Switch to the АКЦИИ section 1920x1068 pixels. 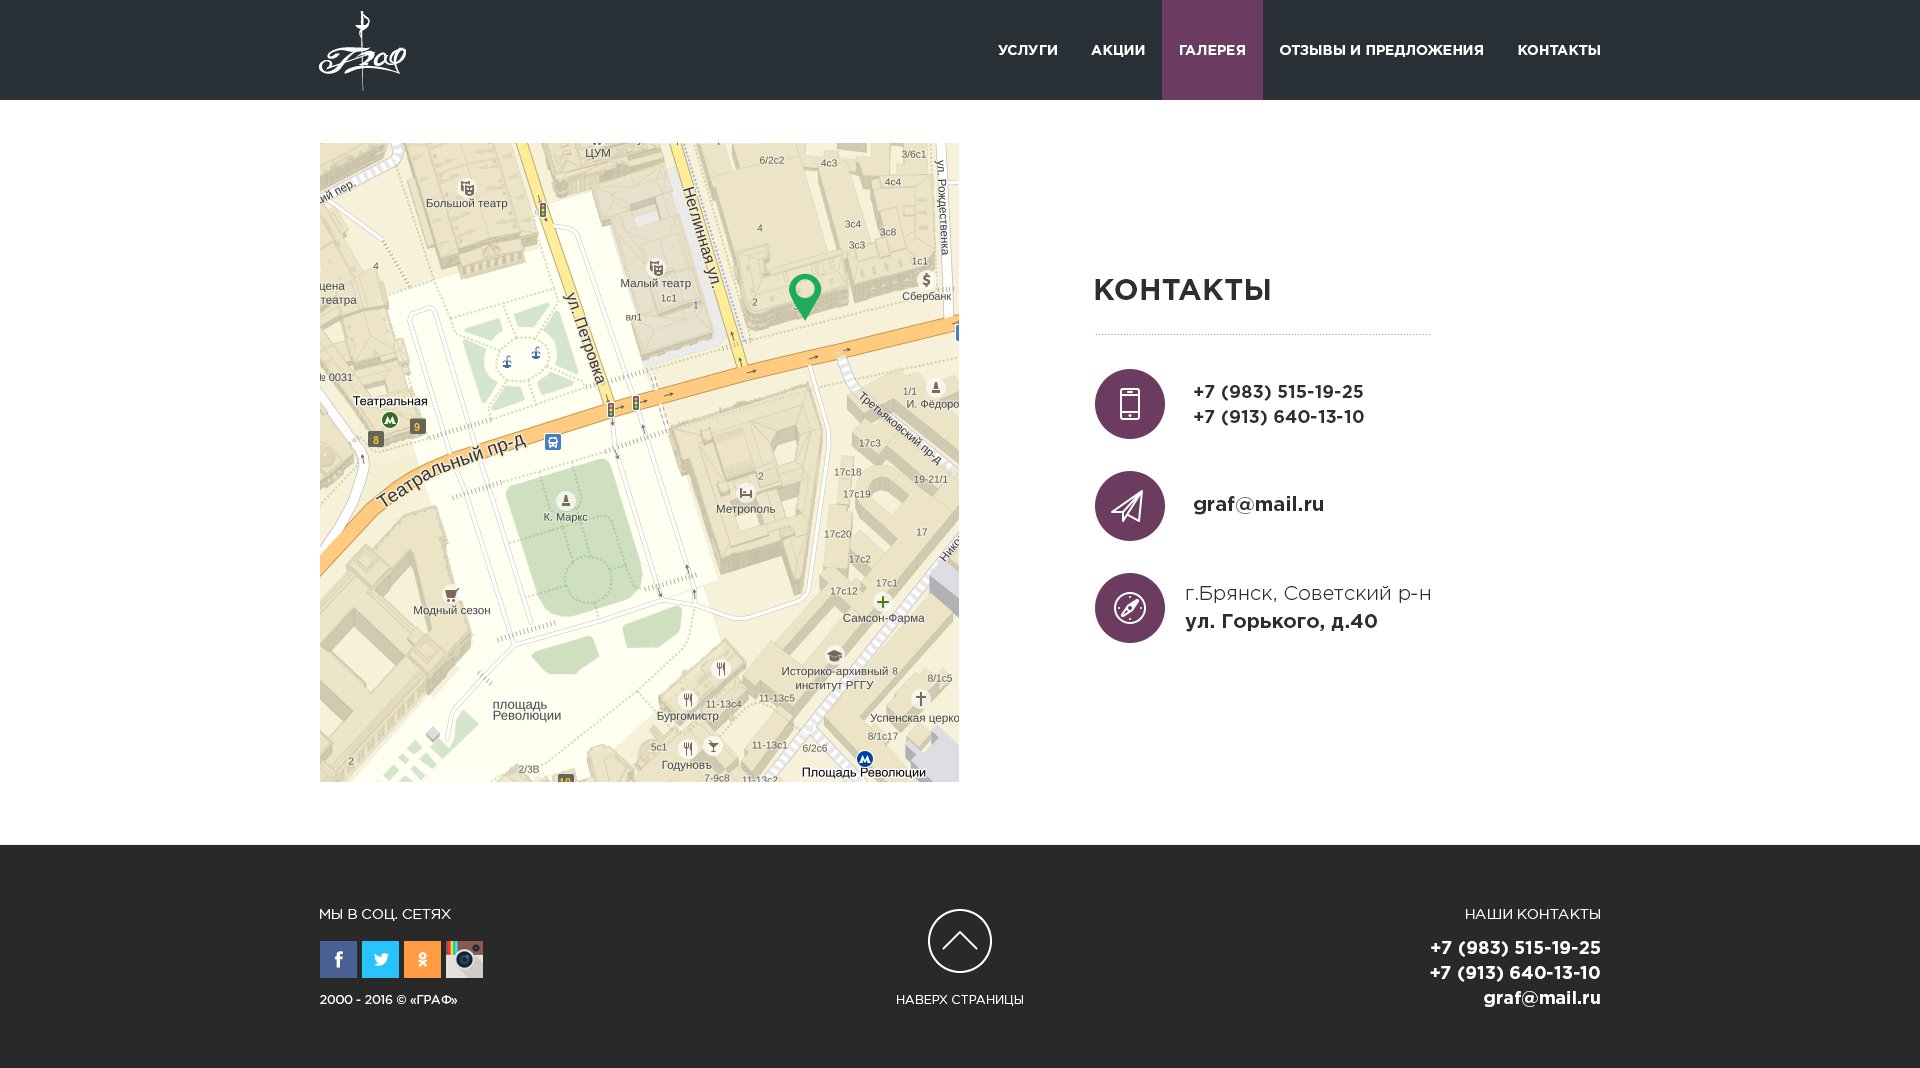click(x=1117, y=49)
